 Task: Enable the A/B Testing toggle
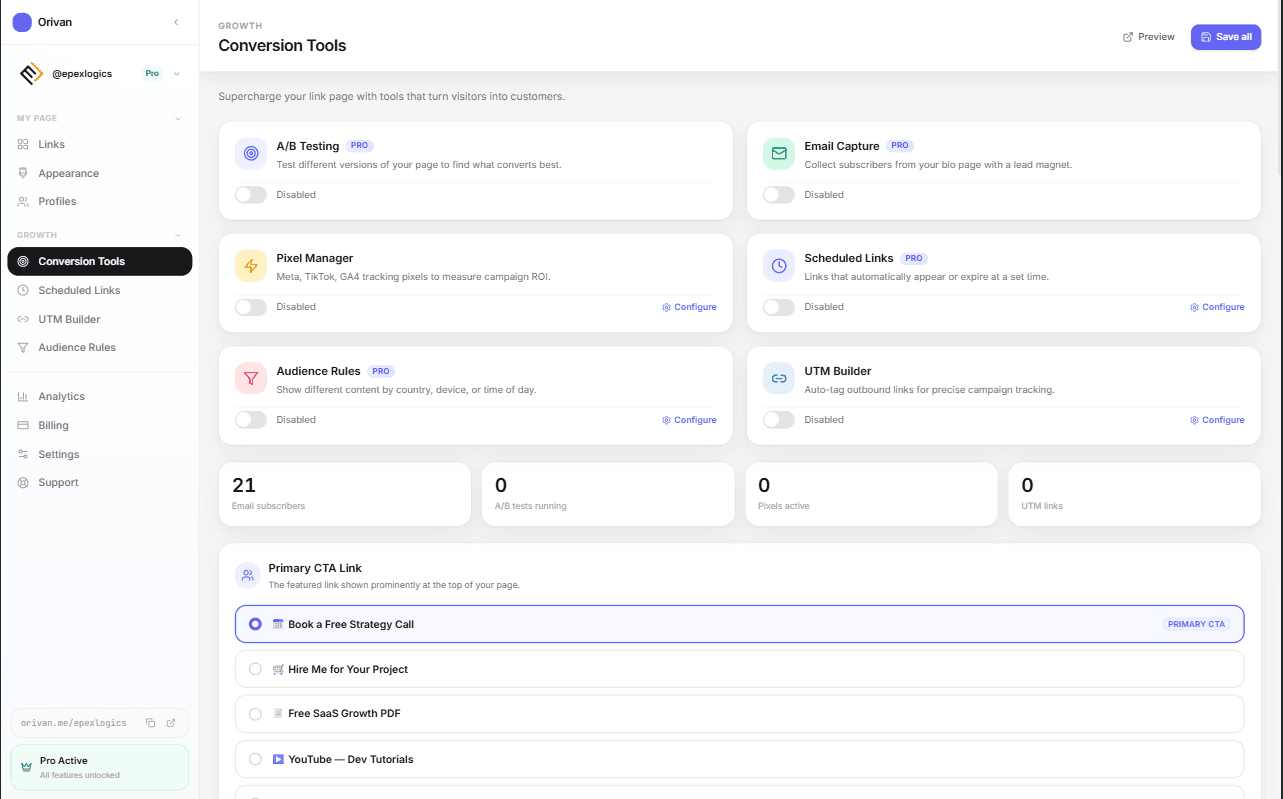pyautogui.click(x=251, y=195)
